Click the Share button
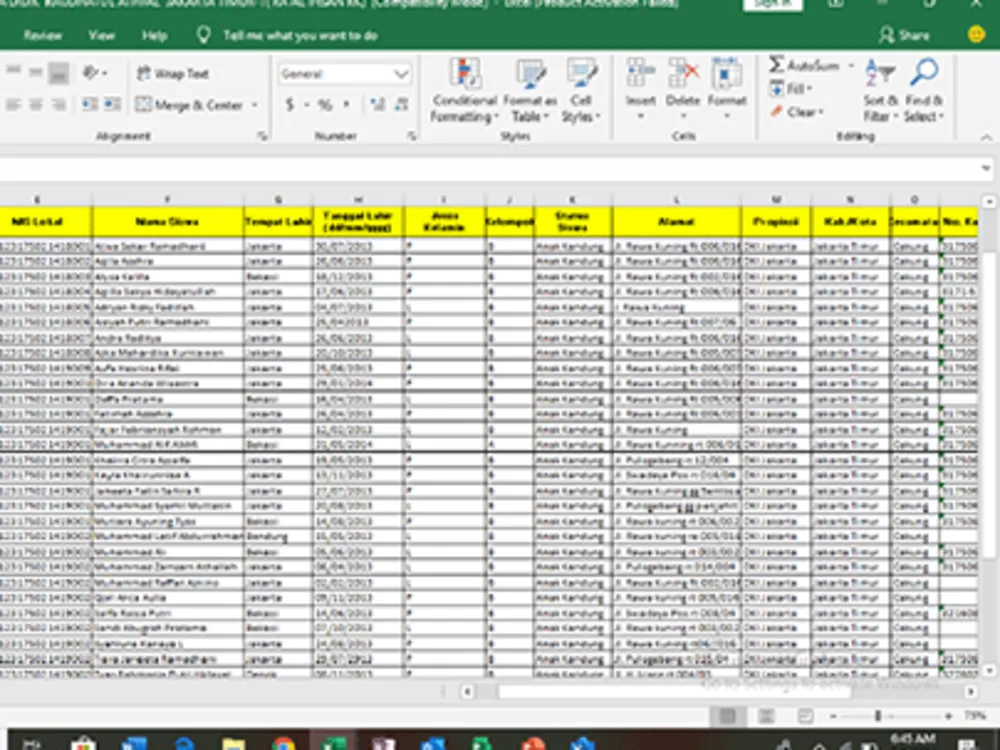This screenshot has width=1000, height=750. click(904, 35)
